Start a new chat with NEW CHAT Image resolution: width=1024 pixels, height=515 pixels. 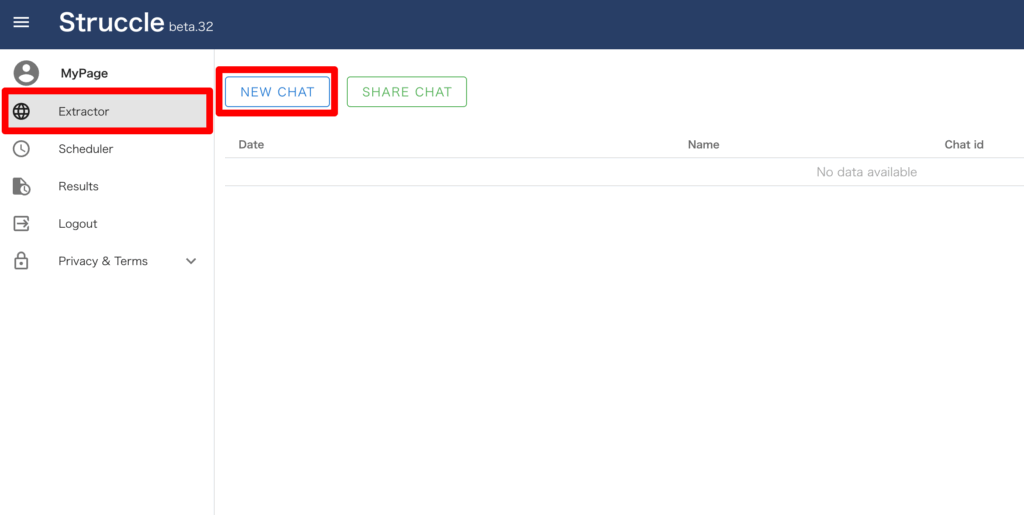pos(277,92)
